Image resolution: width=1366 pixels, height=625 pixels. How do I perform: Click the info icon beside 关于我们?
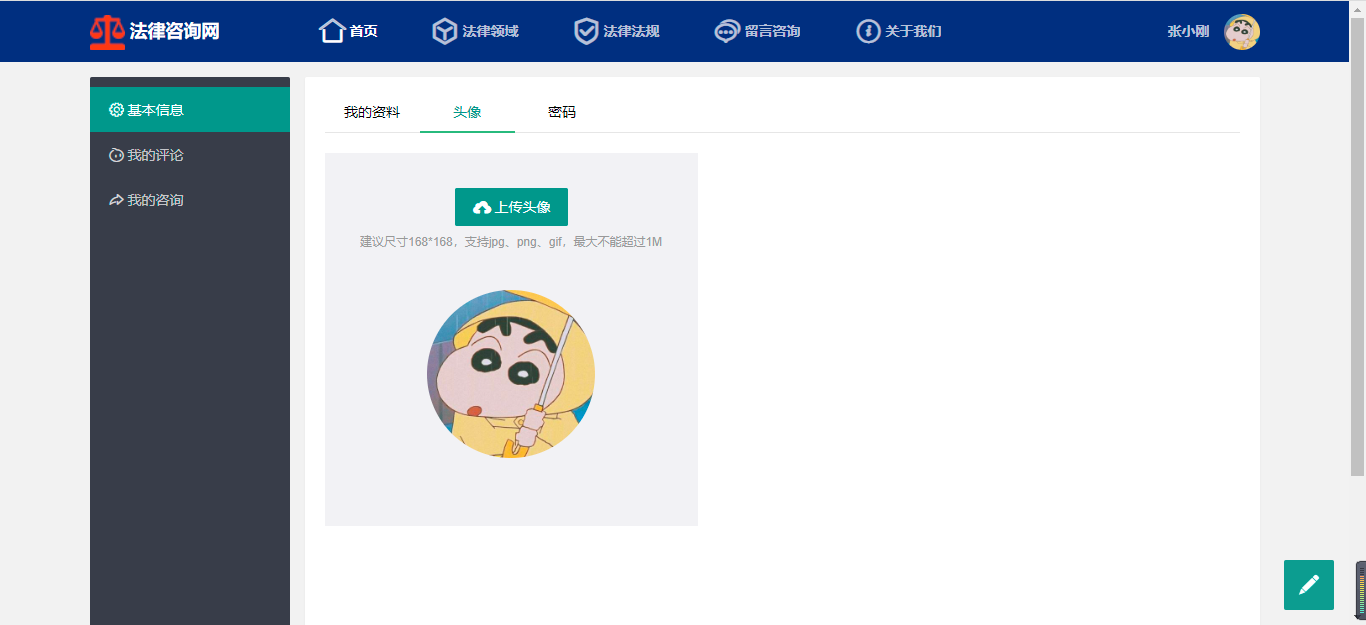click(x=868, y=31)
